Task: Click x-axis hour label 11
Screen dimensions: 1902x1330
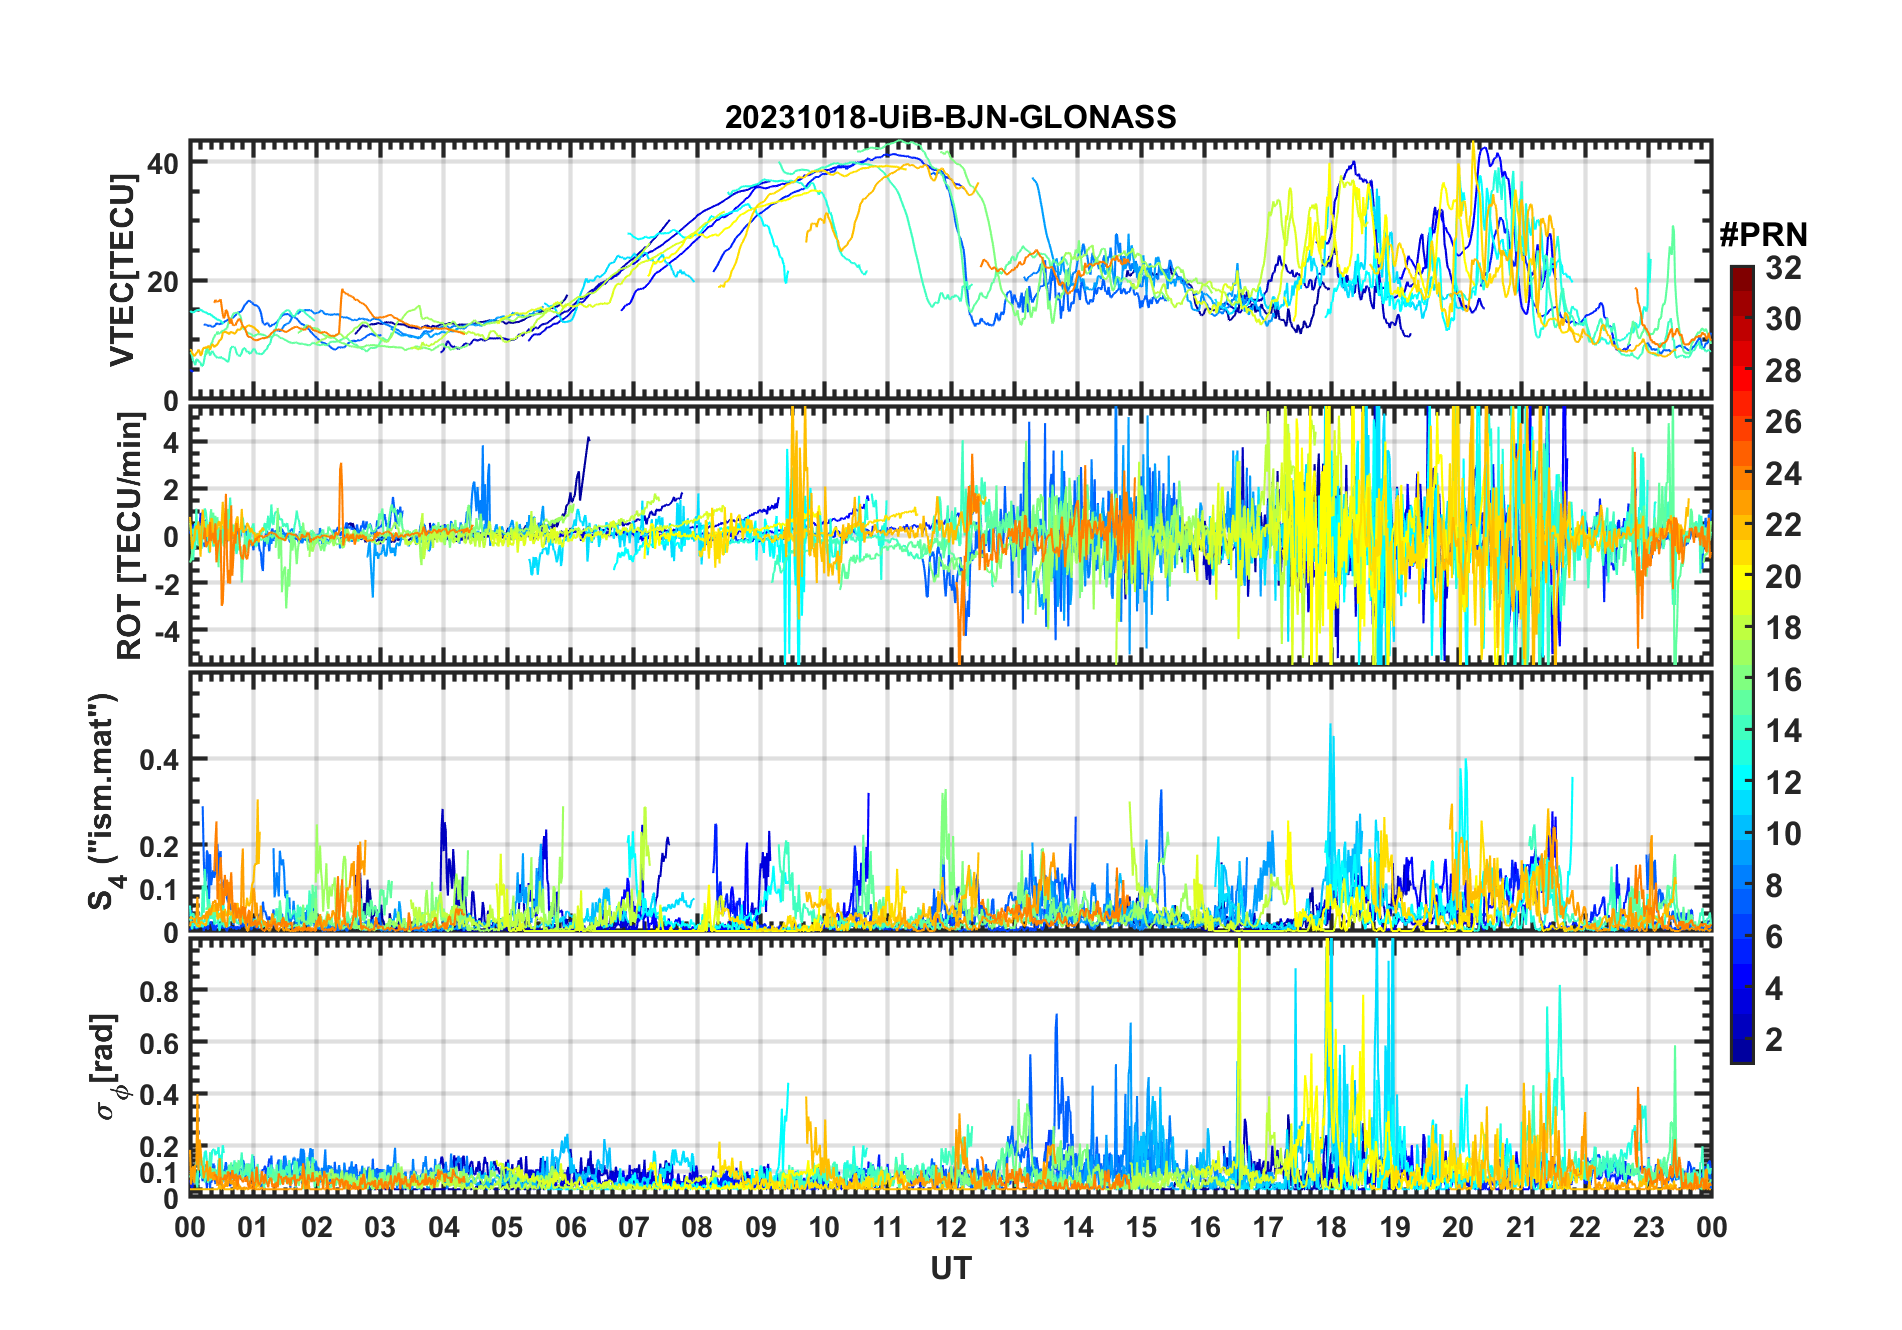Action: coord(887,1227)
